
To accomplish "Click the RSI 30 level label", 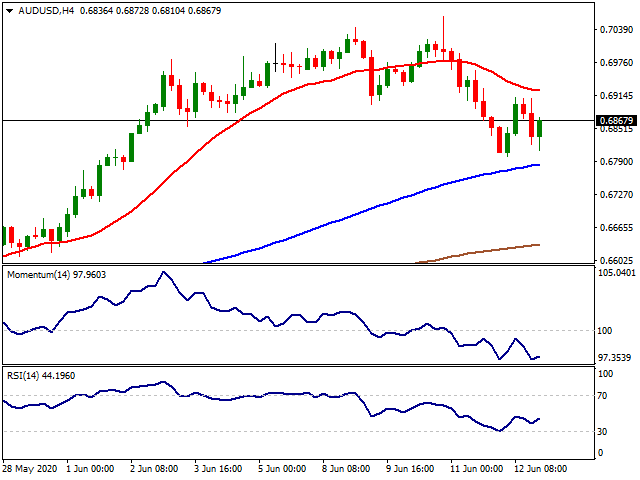I will [x=602, y=431].
